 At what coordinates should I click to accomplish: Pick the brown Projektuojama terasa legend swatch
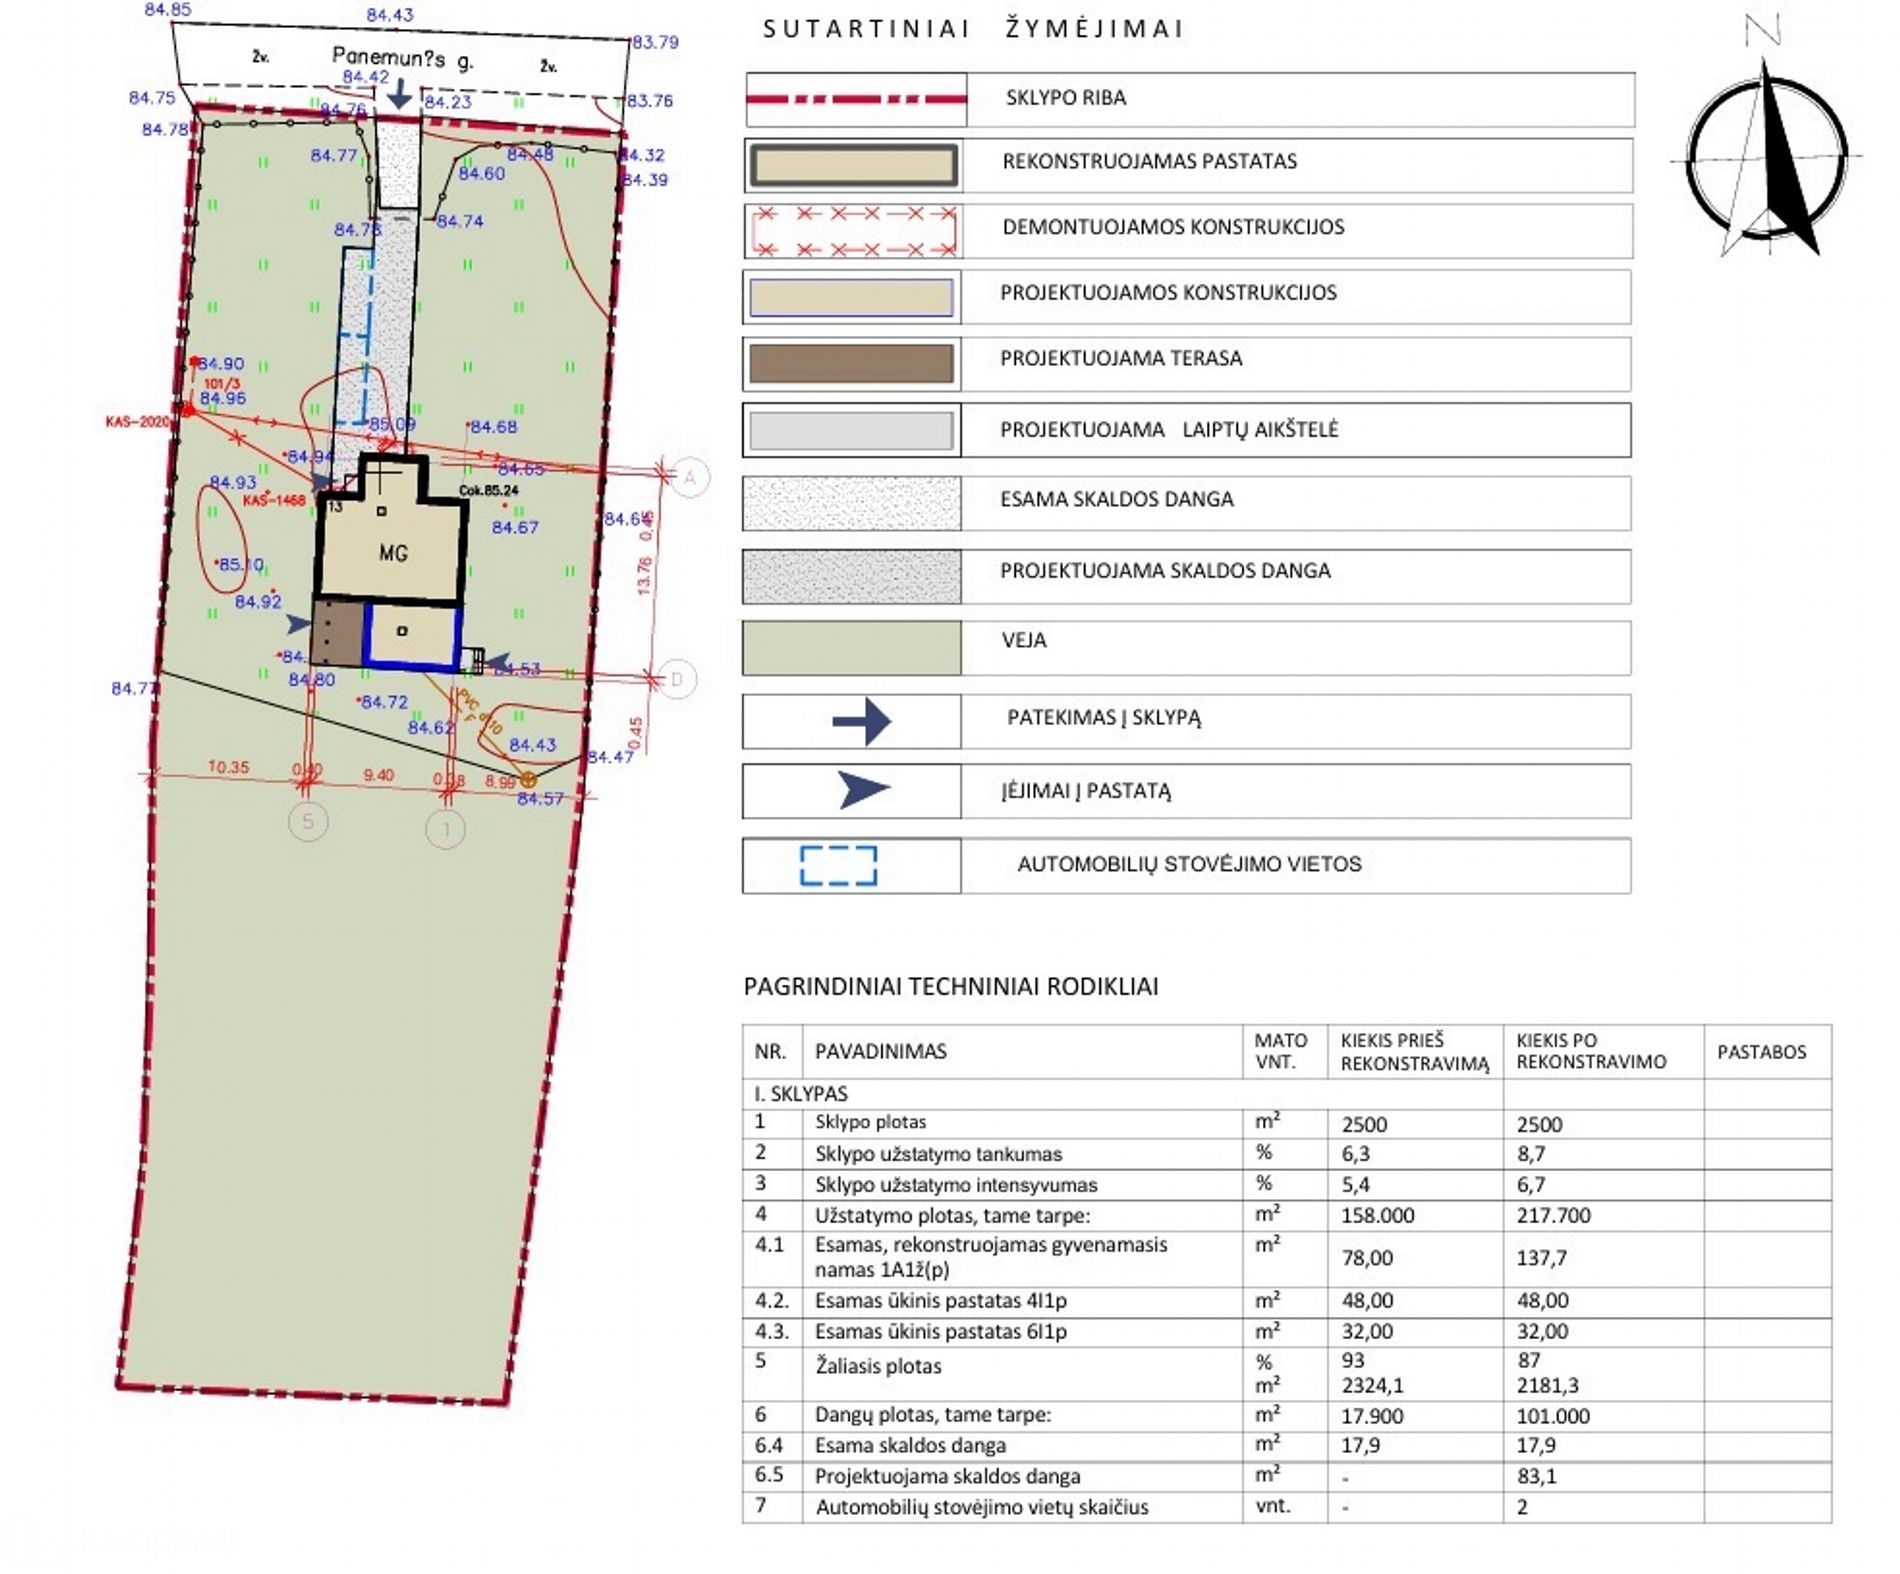click(851, 364)
